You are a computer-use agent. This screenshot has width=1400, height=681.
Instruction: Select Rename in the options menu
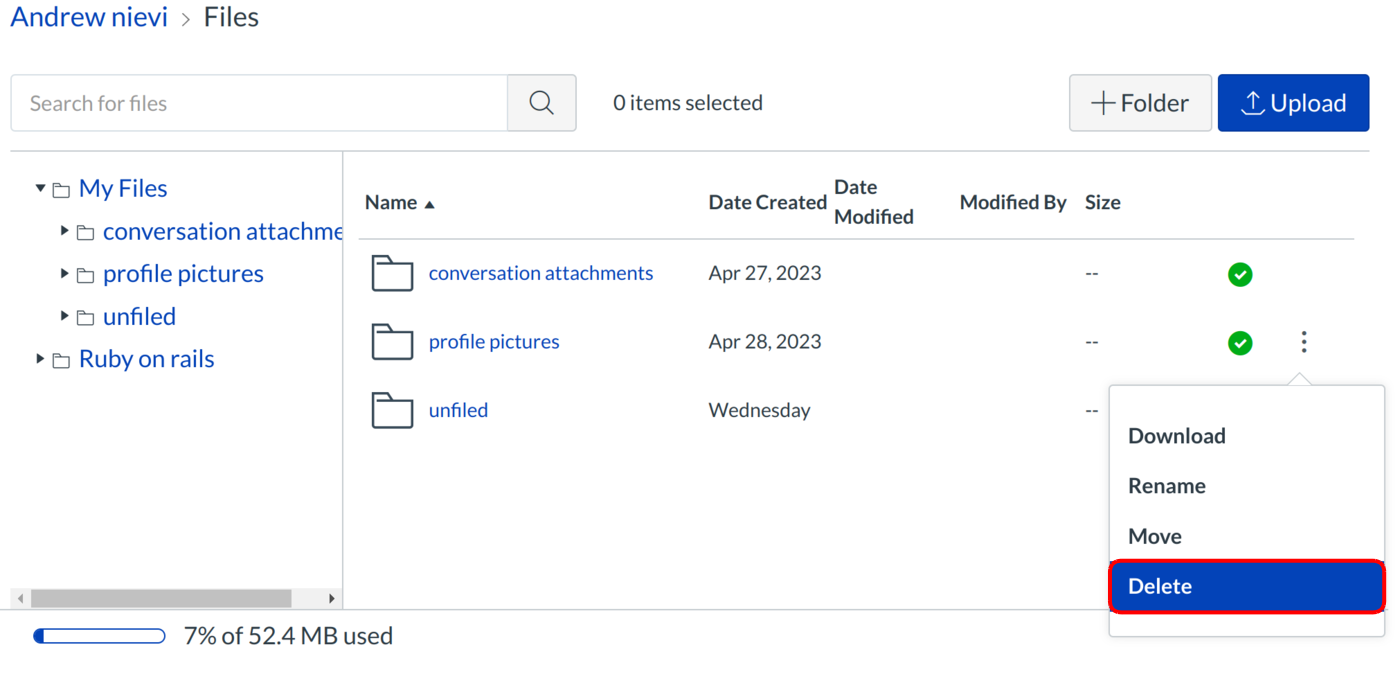1166,486
